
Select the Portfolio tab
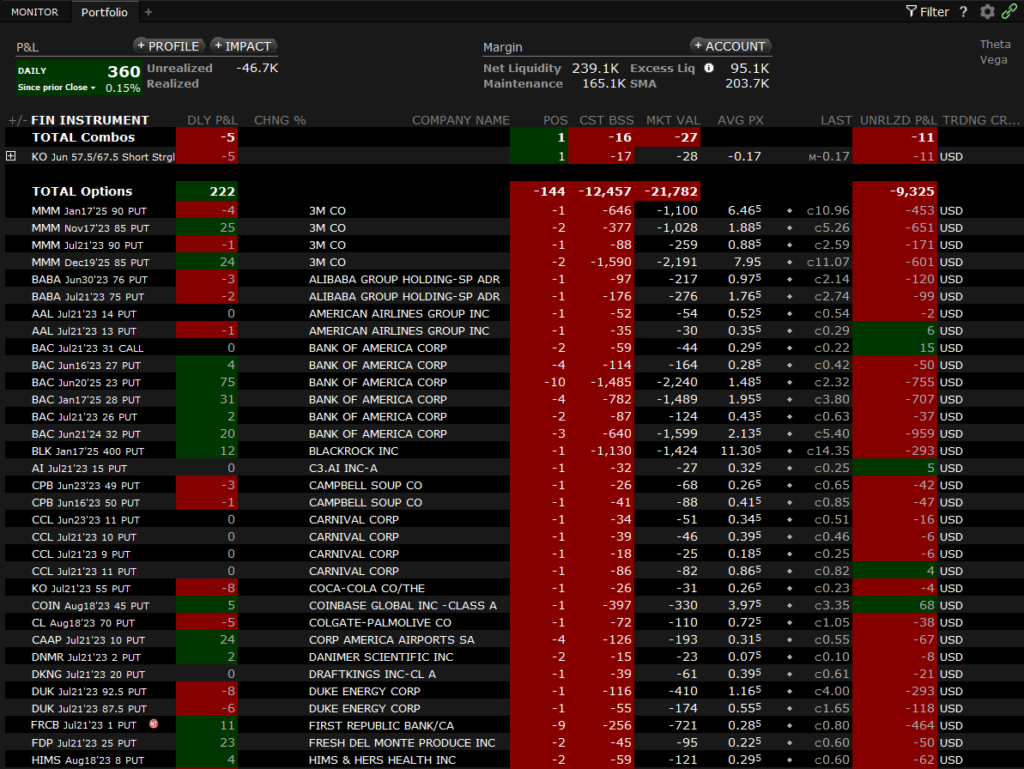[104, 12]
